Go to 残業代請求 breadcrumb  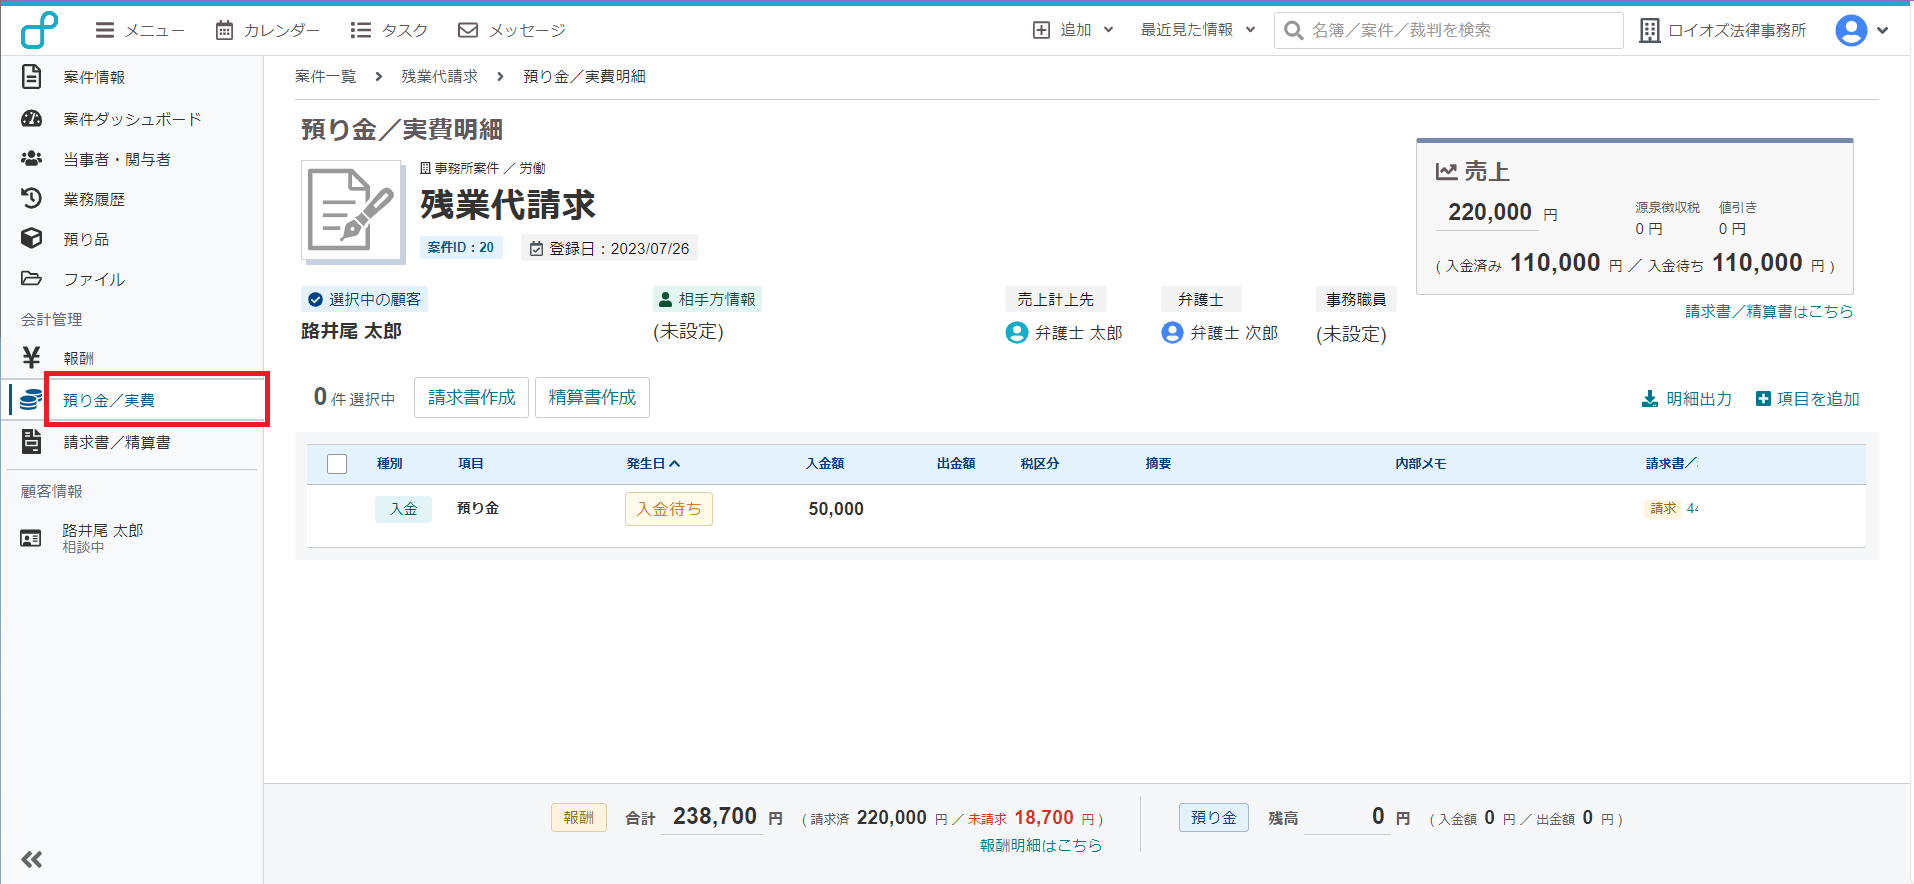(440, 76)
